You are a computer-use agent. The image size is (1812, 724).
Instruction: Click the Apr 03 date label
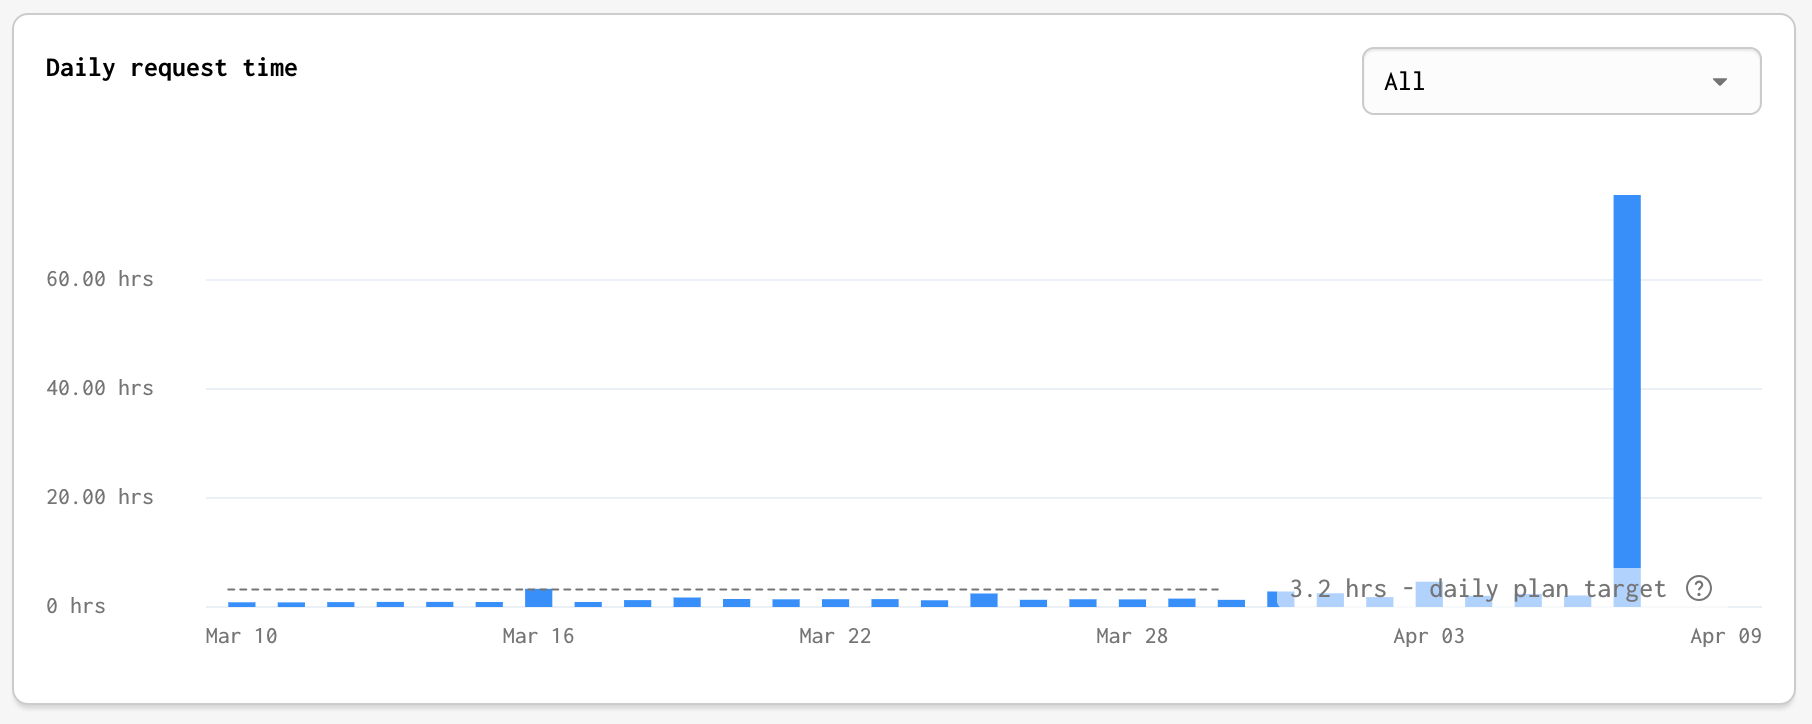[1428, 636]
